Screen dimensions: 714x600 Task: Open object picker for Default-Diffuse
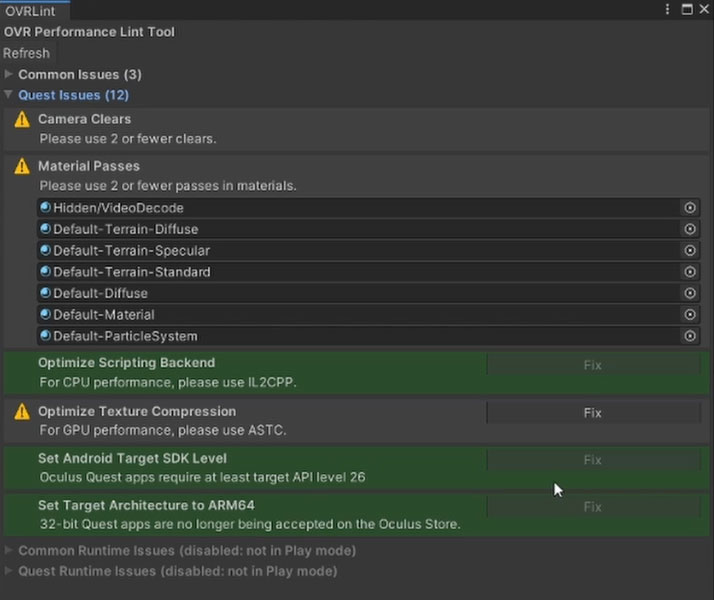[x=690, y=293]
